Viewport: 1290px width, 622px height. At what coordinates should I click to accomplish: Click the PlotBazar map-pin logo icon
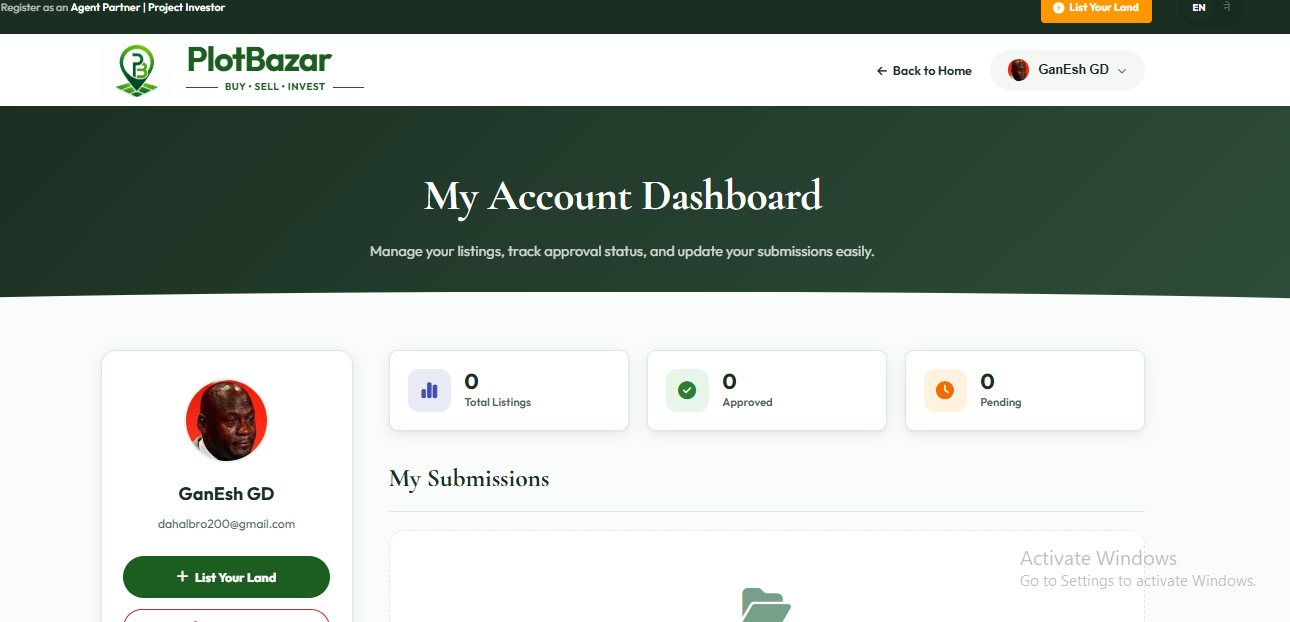click(x=138, y=70)
